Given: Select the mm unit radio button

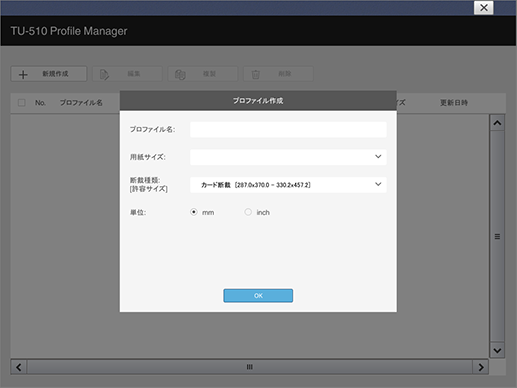Looking at the screenshot, I should coord(194,212).
